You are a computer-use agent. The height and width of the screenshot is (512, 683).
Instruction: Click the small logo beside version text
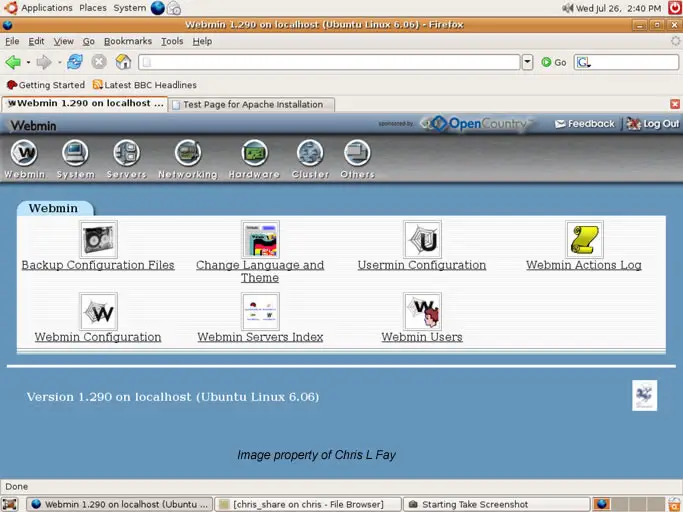click(x=644, y=396)
